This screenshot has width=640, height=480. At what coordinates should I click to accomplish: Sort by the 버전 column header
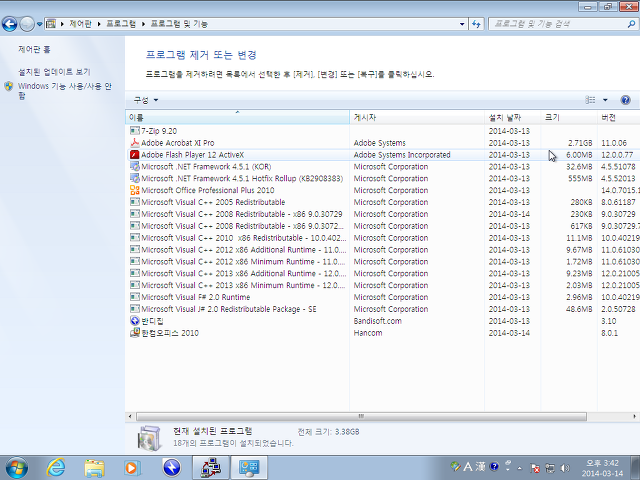coord(619,118)
